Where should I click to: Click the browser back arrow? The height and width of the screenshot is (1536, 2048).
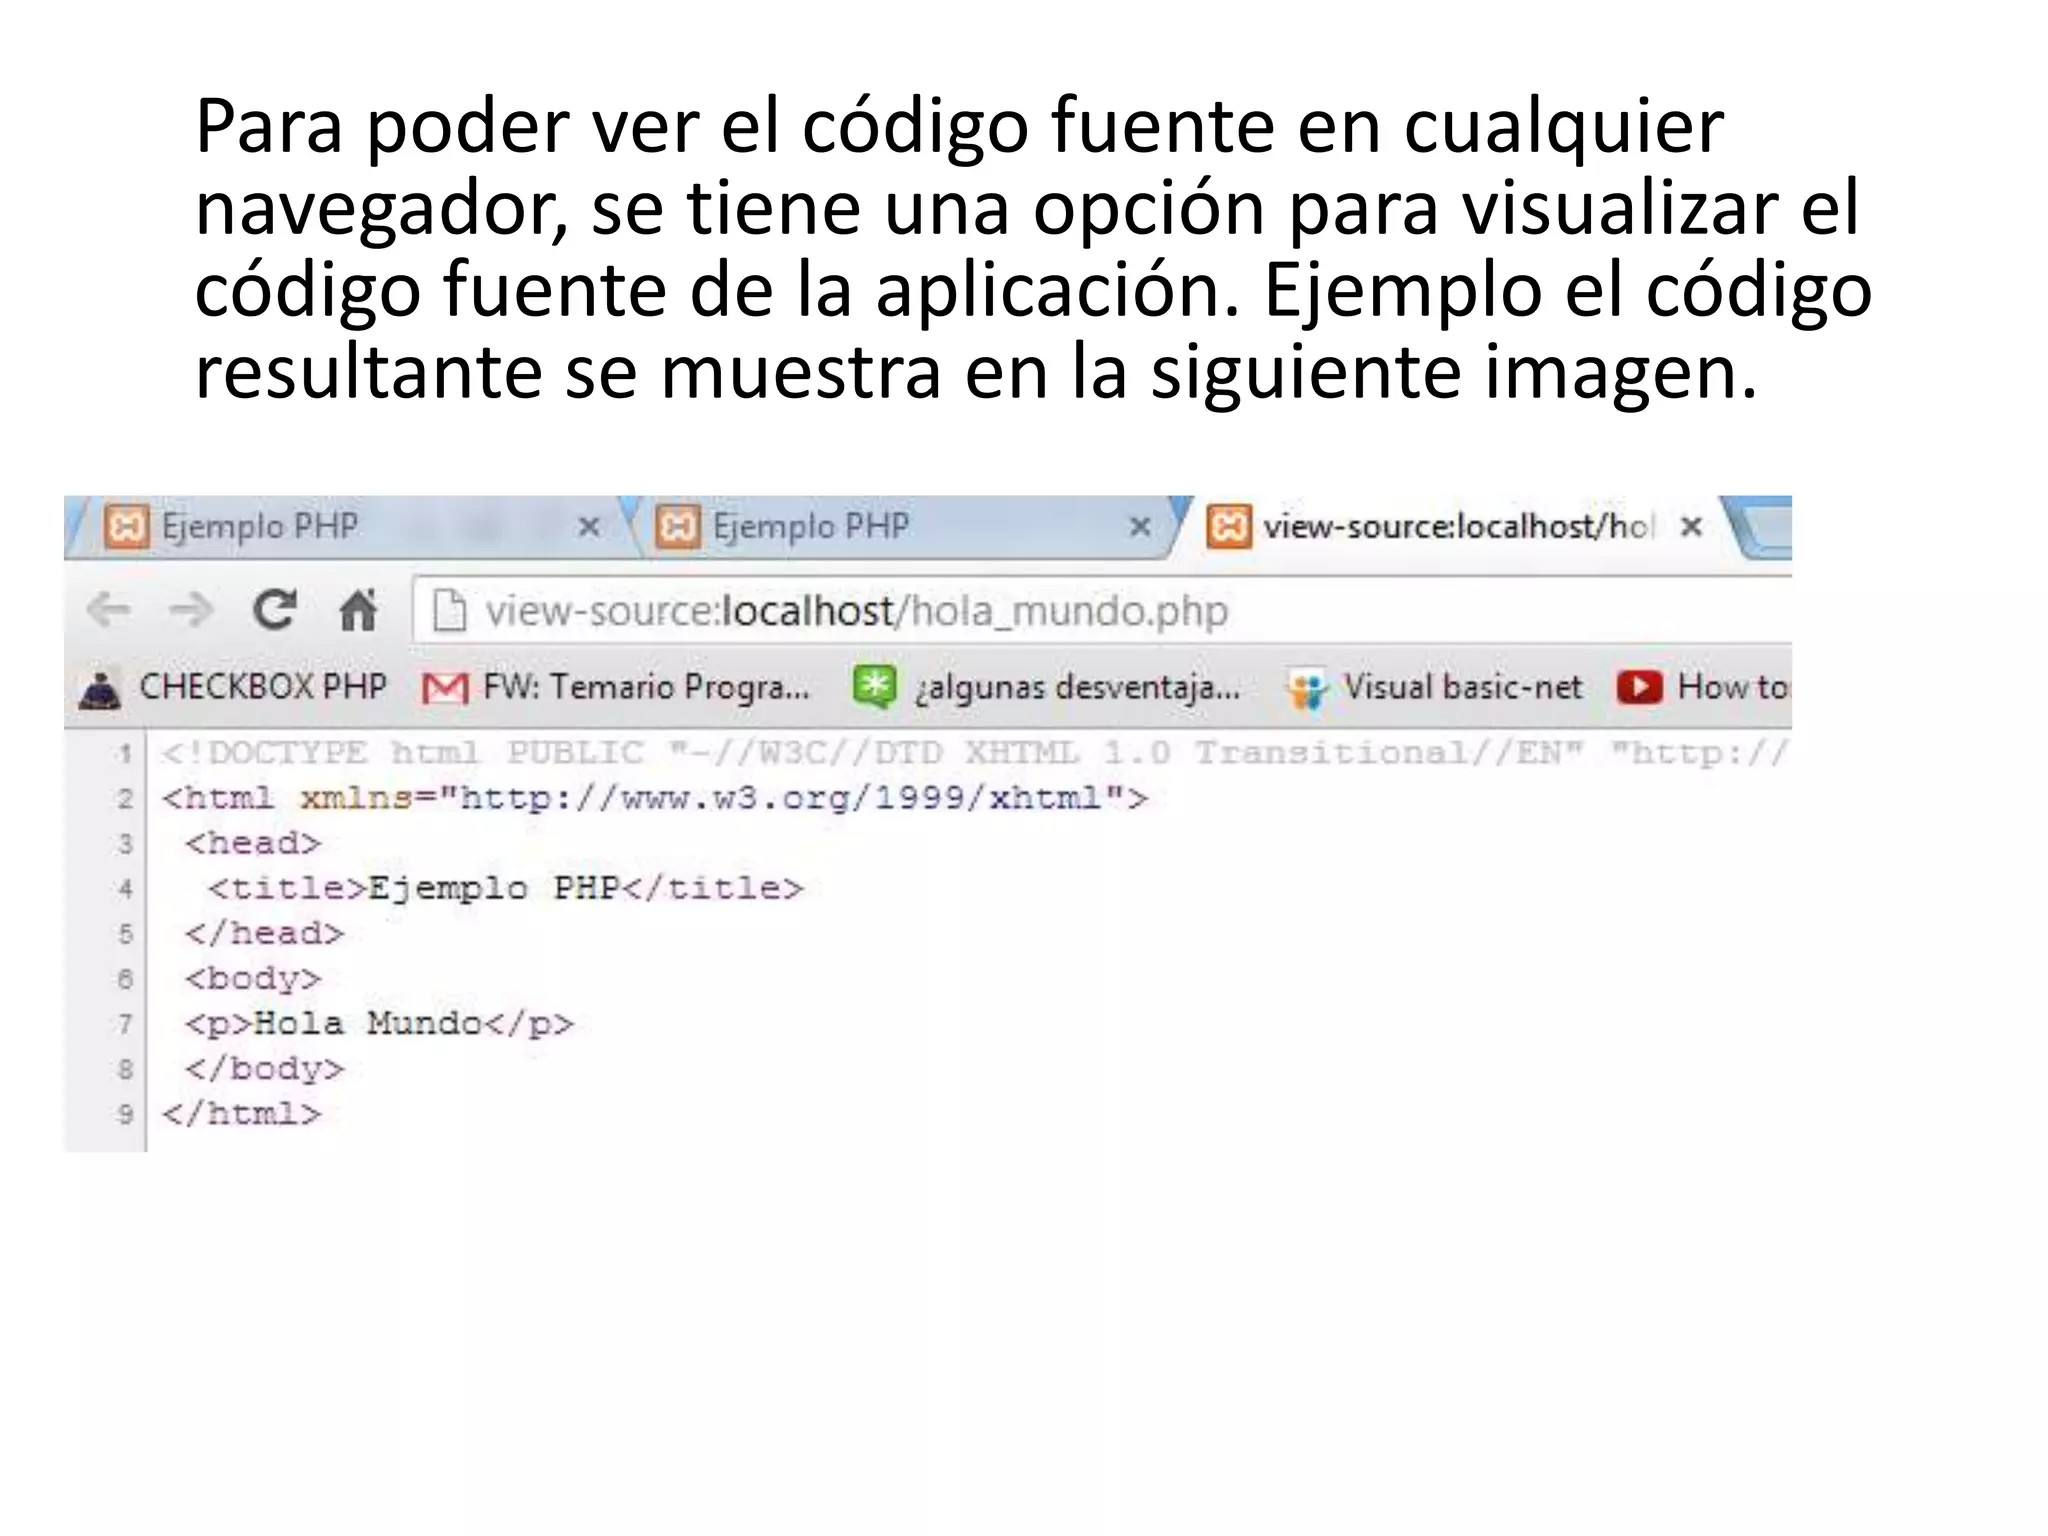(109, 609)
